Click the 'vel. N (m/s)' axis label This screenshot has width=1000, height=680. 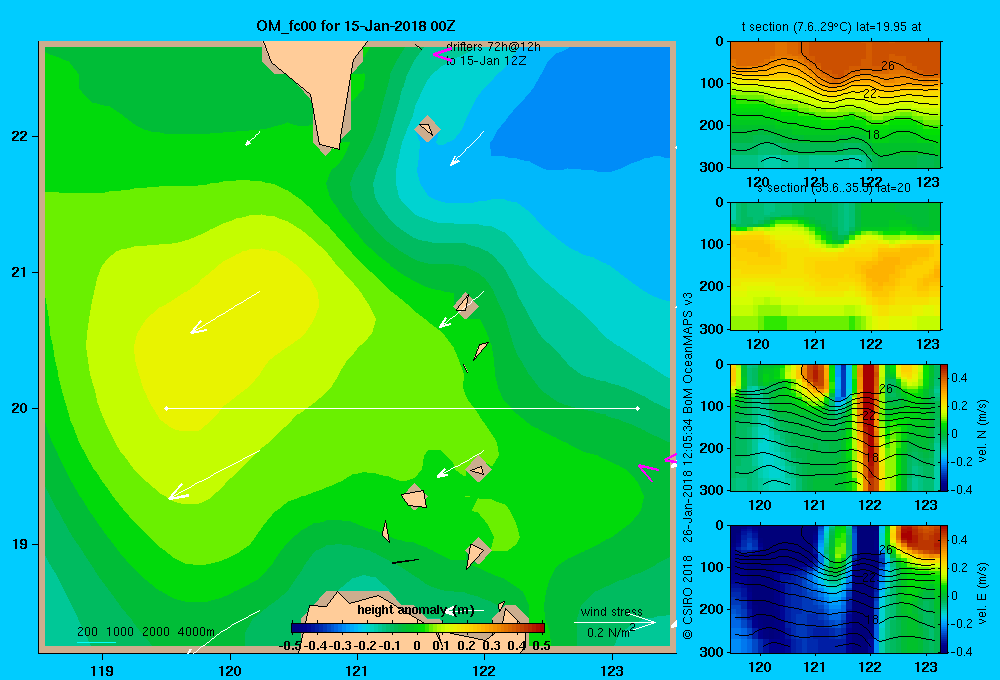[x=983, y=431]
